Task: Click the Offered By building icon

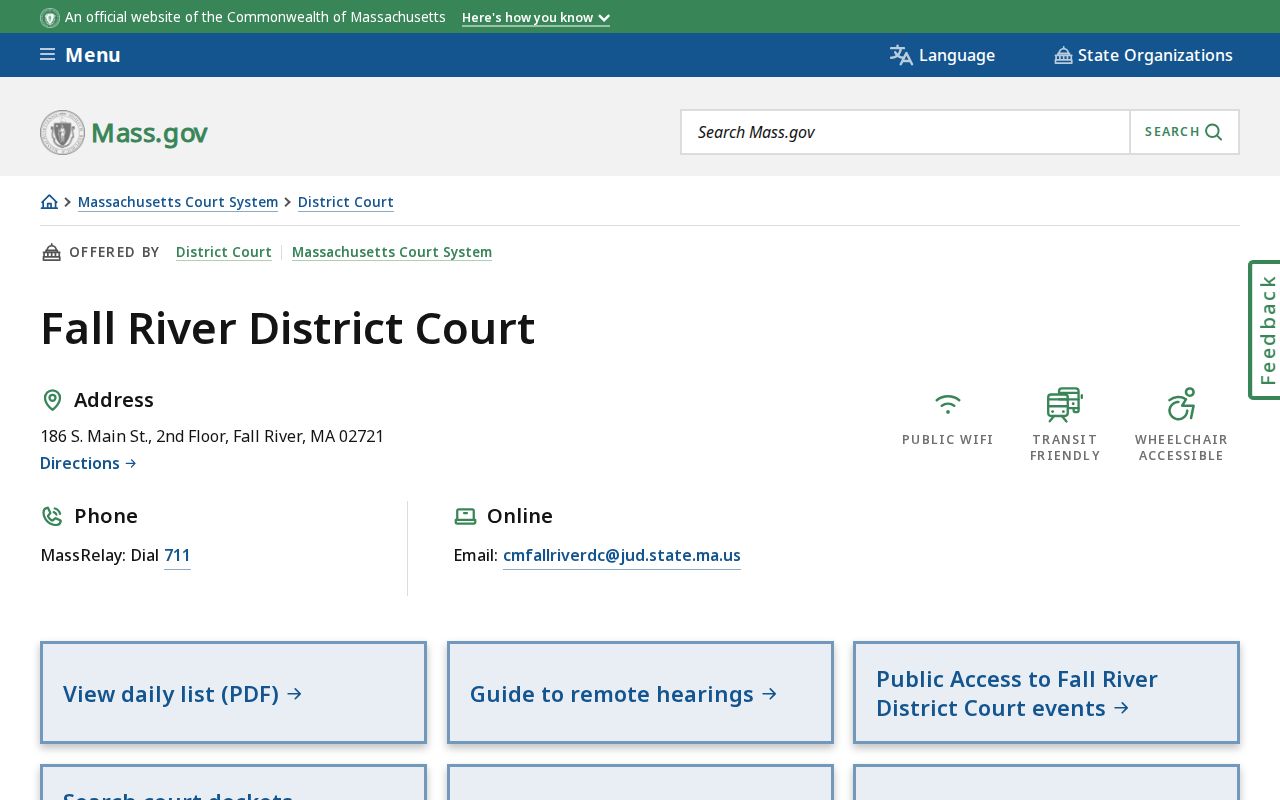Action: (x=51, y=252)
